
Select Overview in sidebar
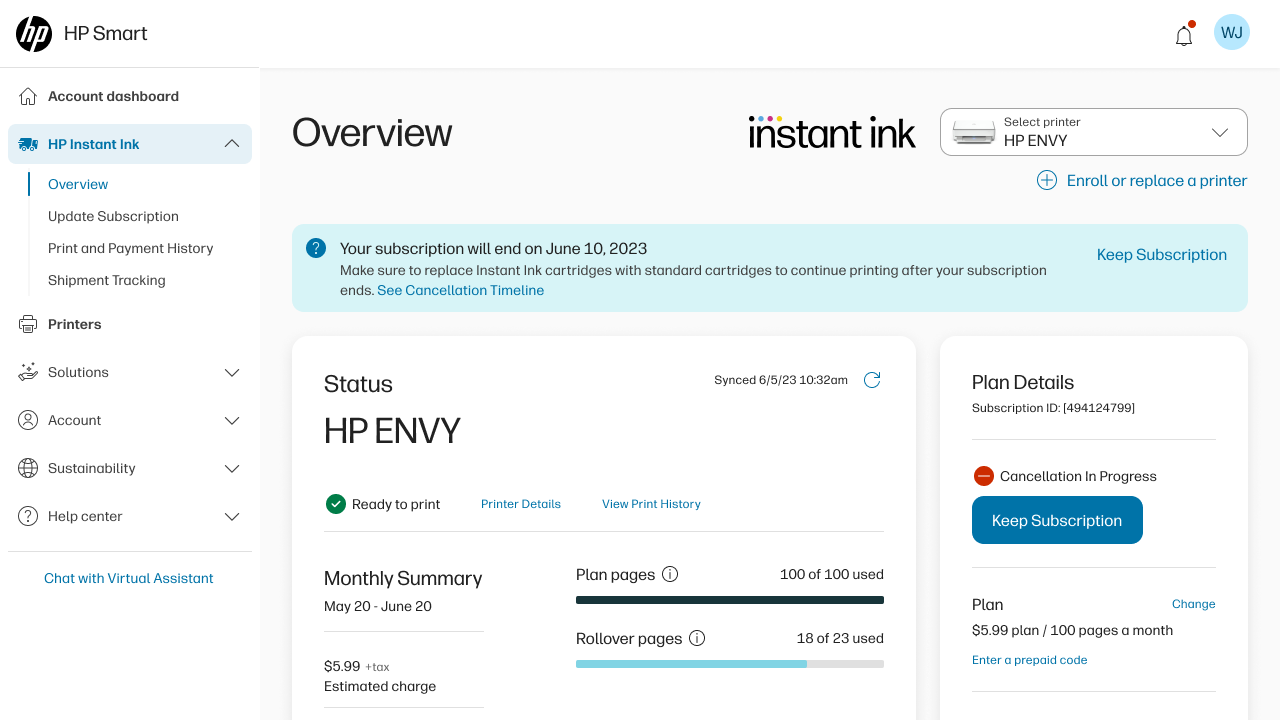coord(78,184)
